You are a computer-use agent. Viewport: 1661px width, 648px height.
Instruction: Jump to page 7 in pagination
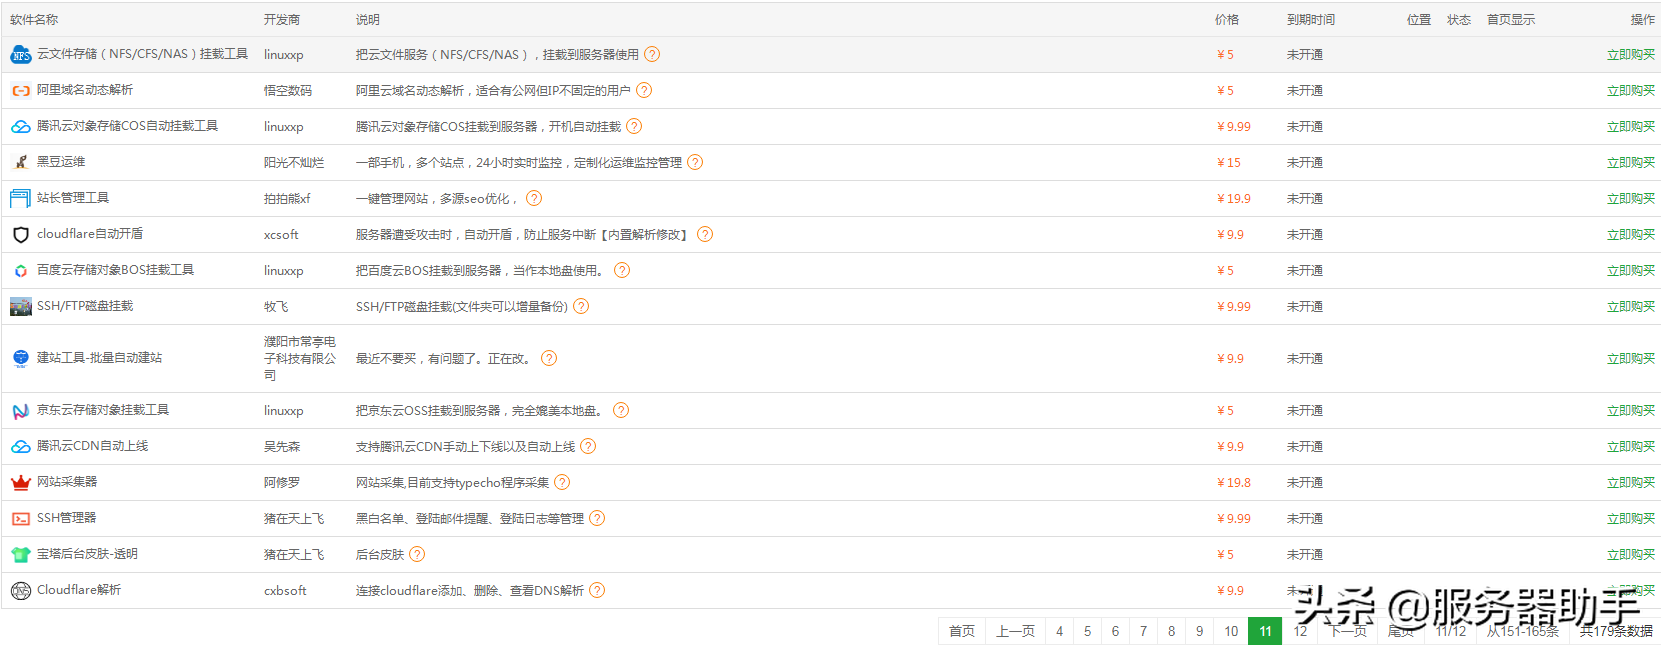coord(1144,631)
